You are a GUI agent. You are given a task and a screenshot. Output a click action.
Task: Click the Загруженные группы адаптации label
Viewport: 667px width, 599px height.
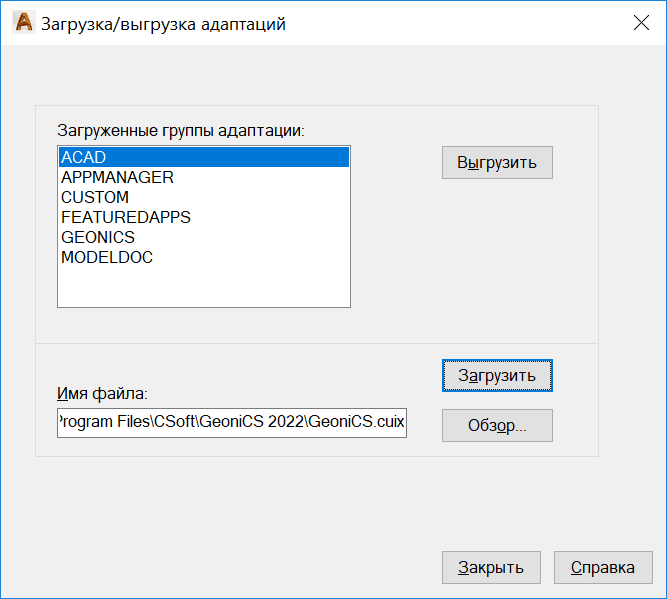[x=180, y=130]
